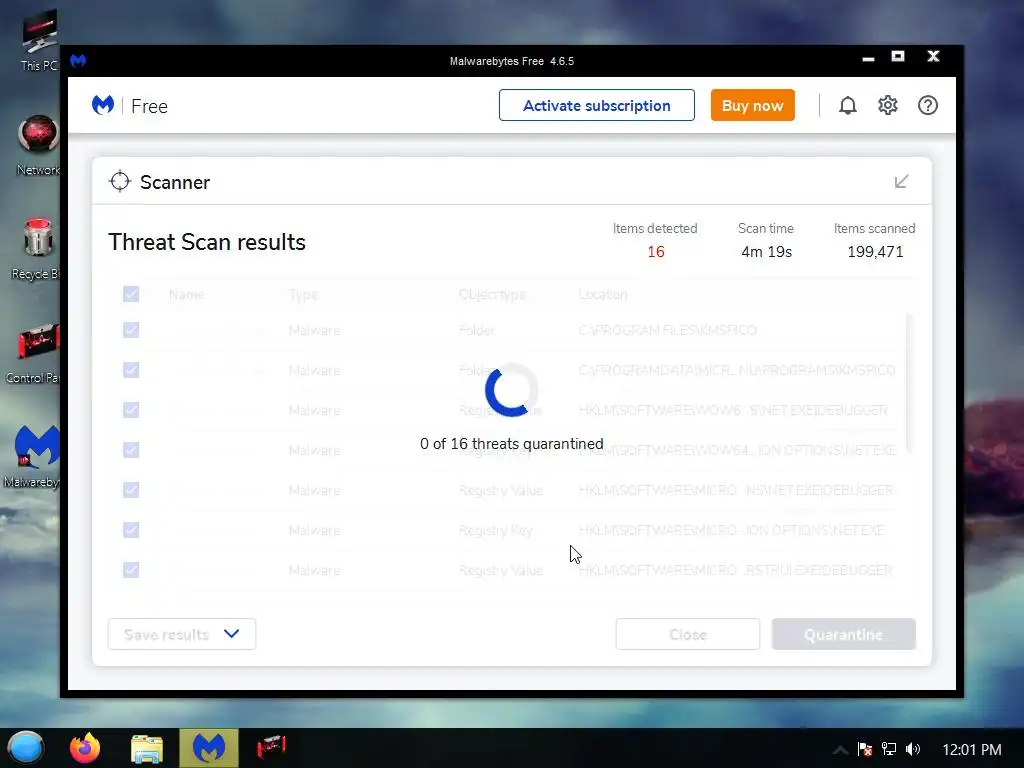Screen dimensions: 1024x768
Task: Uncheck the WOW64 ION OPTIONS NET.EXE checkbox
Action: pos(131,450)
